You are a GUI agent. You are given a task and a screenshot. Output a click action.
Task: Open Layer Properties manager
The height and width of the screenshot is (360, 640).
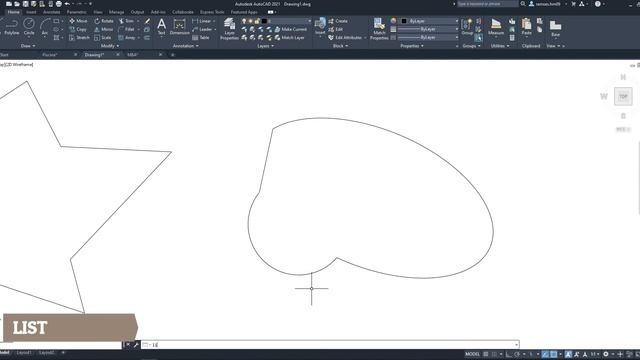pos(229,29)
